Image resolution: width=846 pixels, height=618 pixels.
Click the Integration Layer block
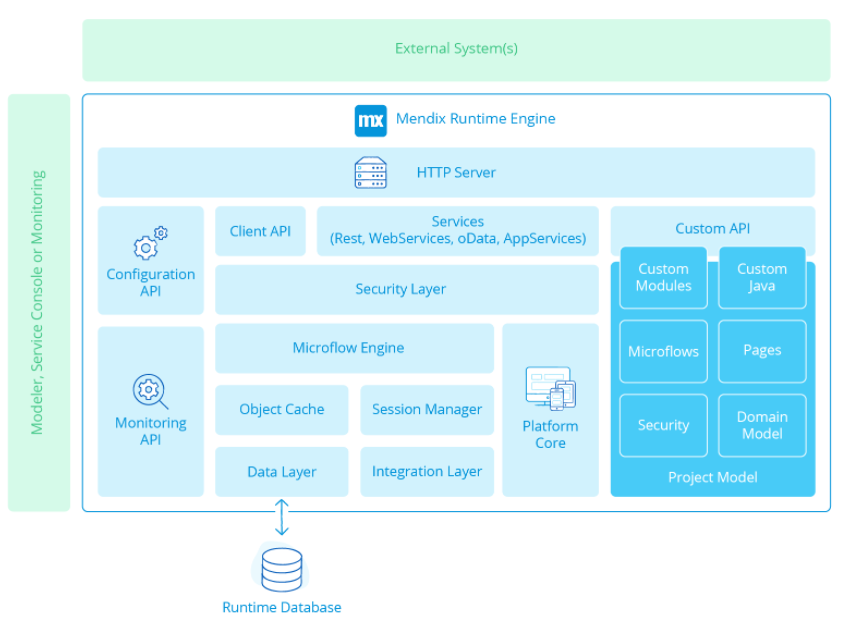tap(427, 472)
